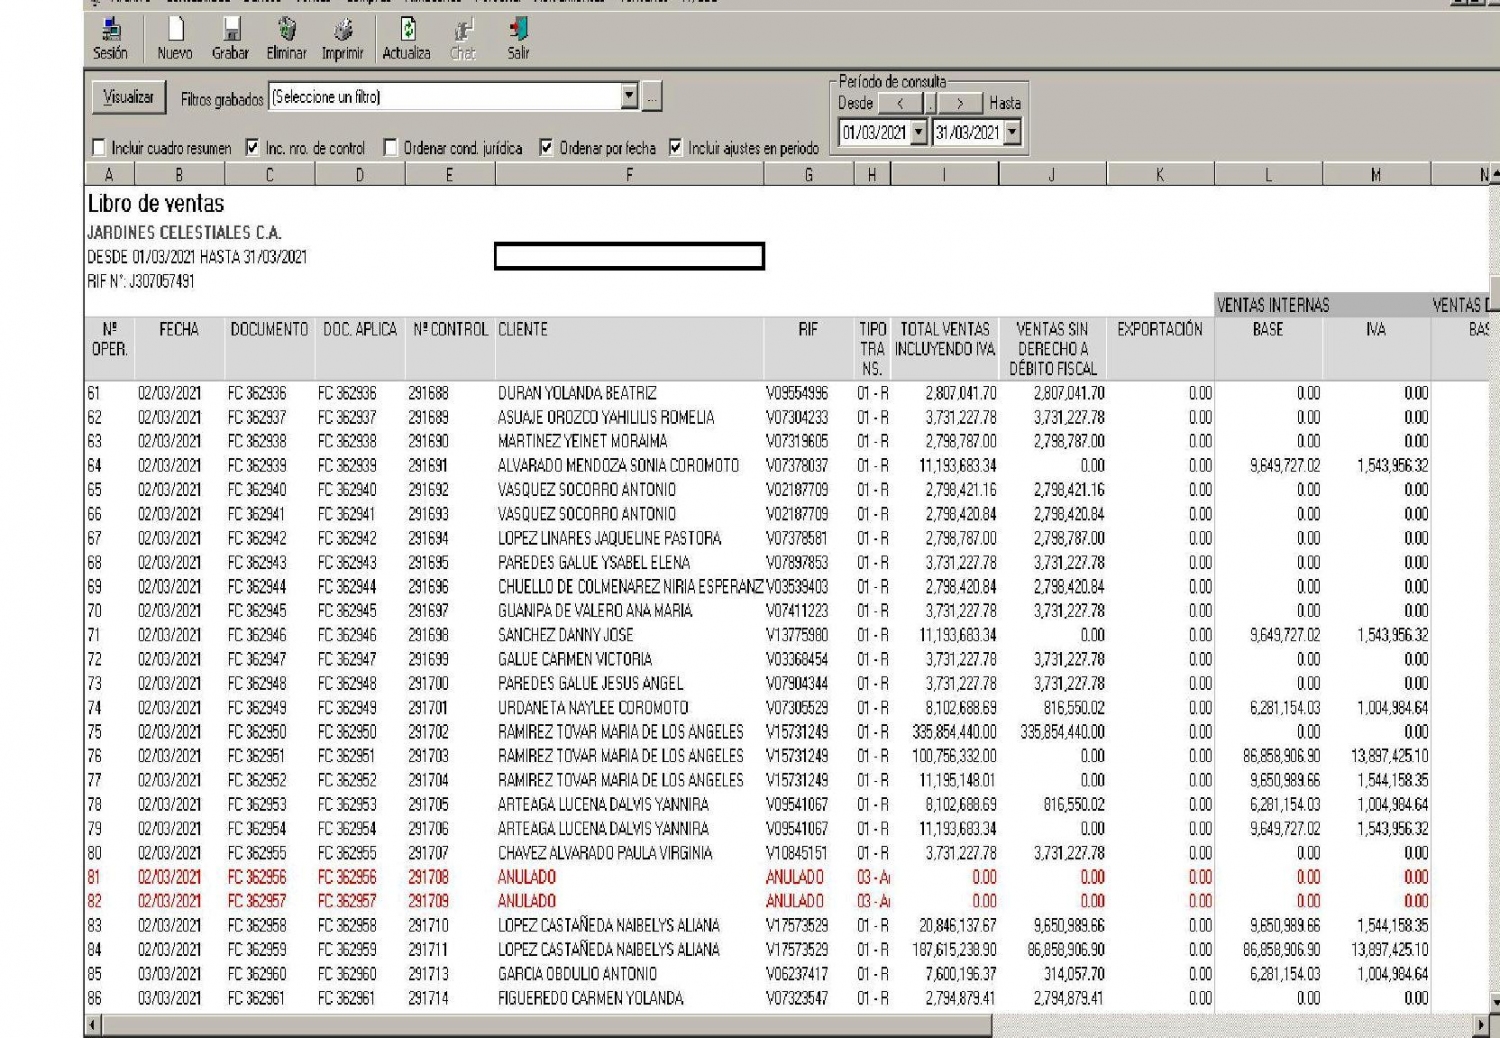Go to next period with > button
The width and height of the screenshot is (1500, 1038).
point(960,103)
